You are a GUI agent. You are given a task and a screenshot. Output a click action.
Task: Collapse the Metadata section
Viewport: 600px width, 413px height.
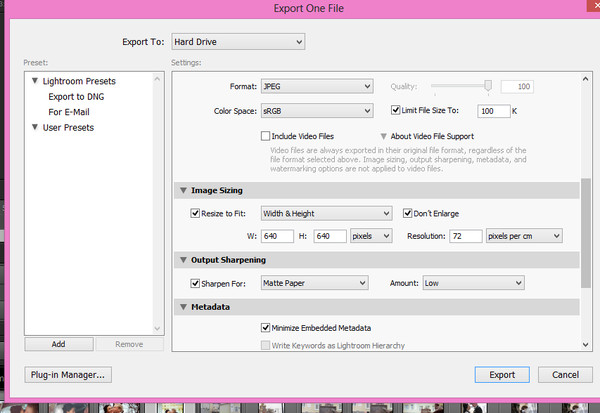point(183,307)
